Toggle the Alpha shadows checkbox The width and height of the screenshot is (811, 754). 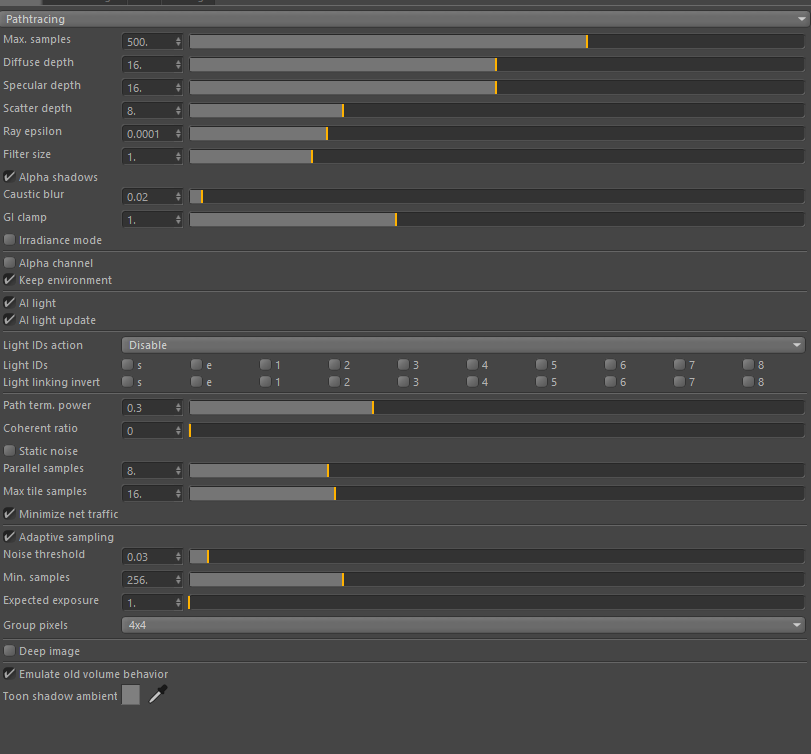[9, 177]
